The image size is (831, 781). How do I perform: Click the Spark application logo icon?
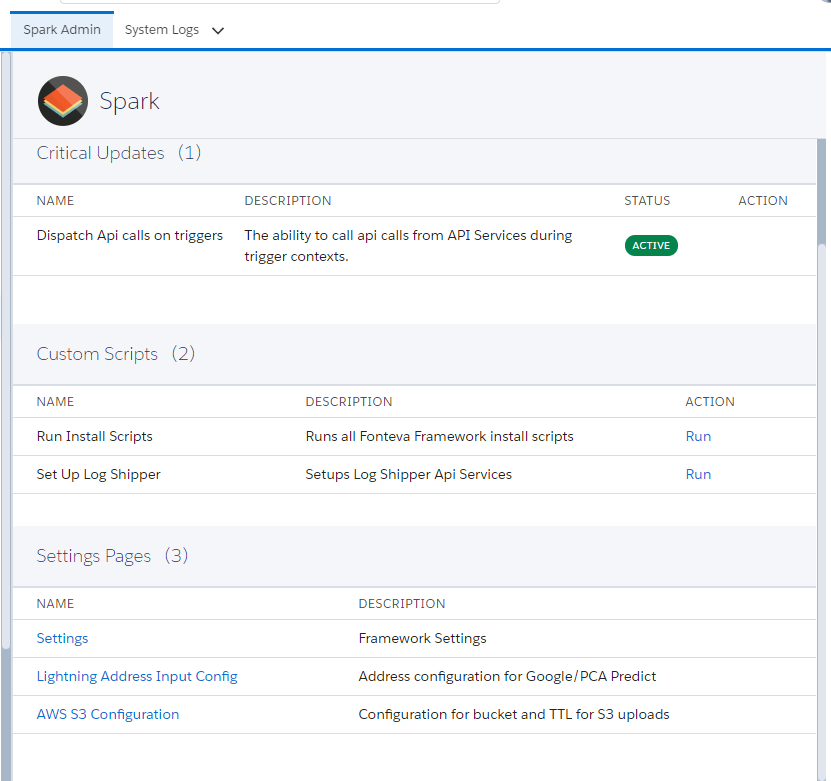tap(62, 100)
